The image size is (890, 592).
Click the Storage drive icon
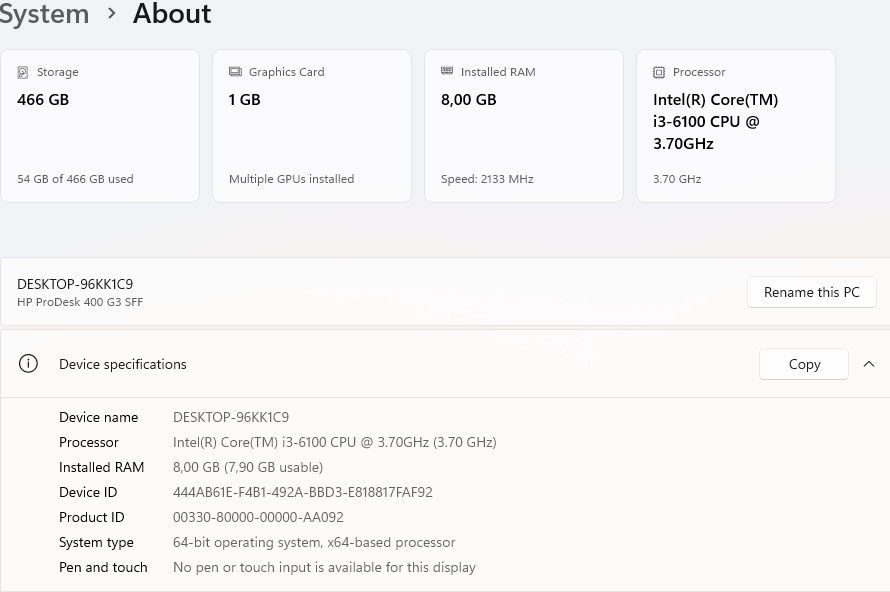point(23,73)
